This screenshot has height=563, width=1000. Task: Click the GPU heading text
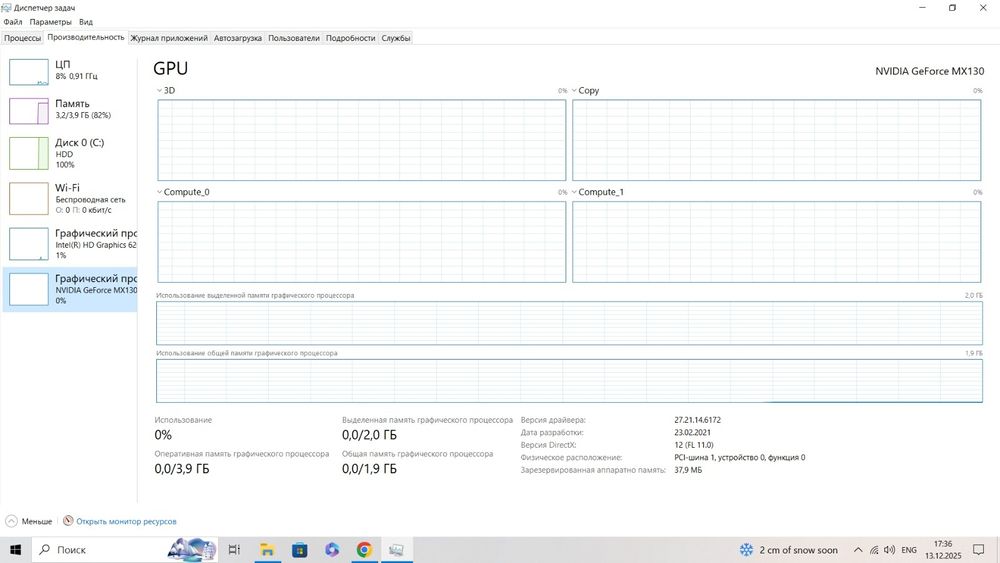point(170,68)
